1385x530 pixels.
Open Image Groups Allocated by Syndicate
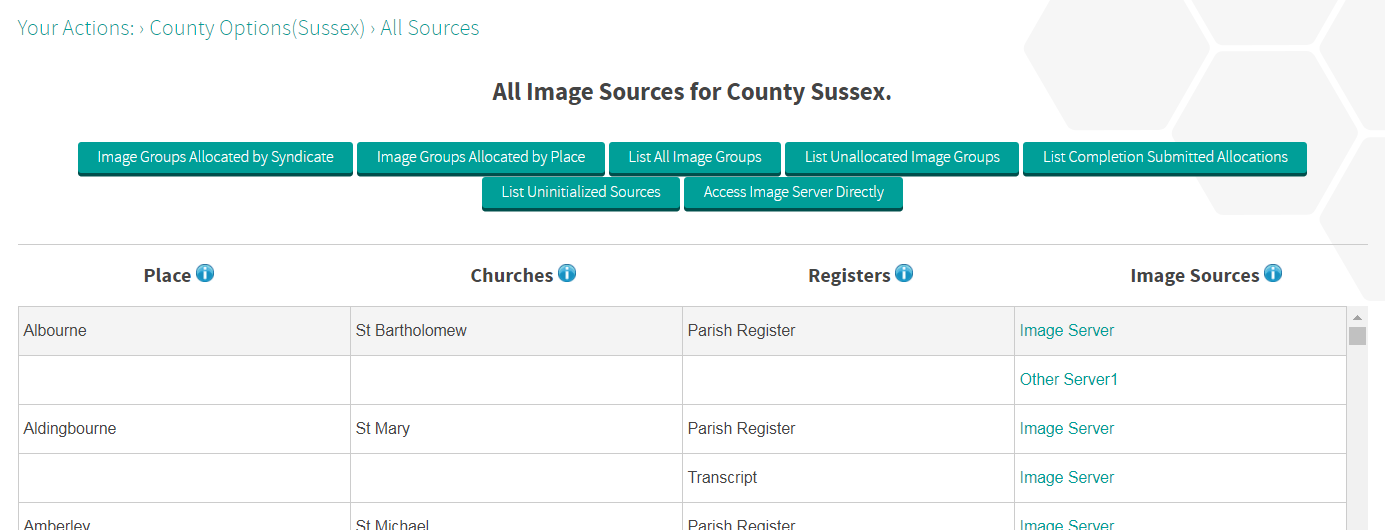[215, 158]
